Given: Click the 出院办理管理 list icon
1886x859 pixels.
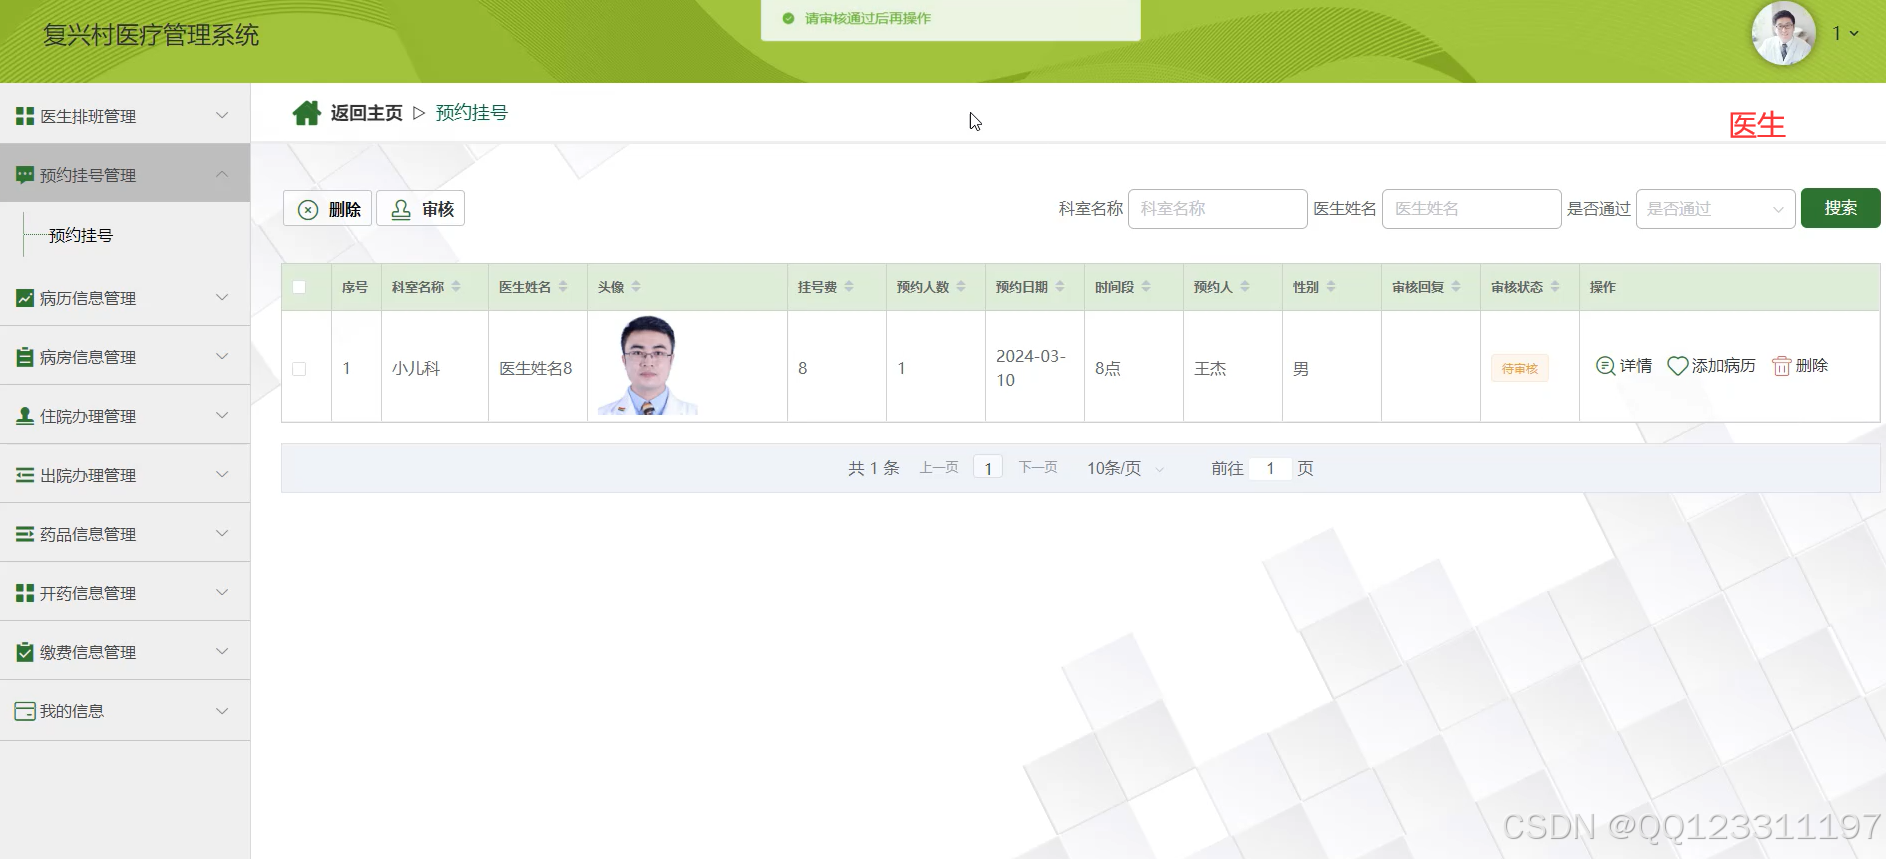Looking at the screenshot, I should pyautogui.click(x=25, y=475).
